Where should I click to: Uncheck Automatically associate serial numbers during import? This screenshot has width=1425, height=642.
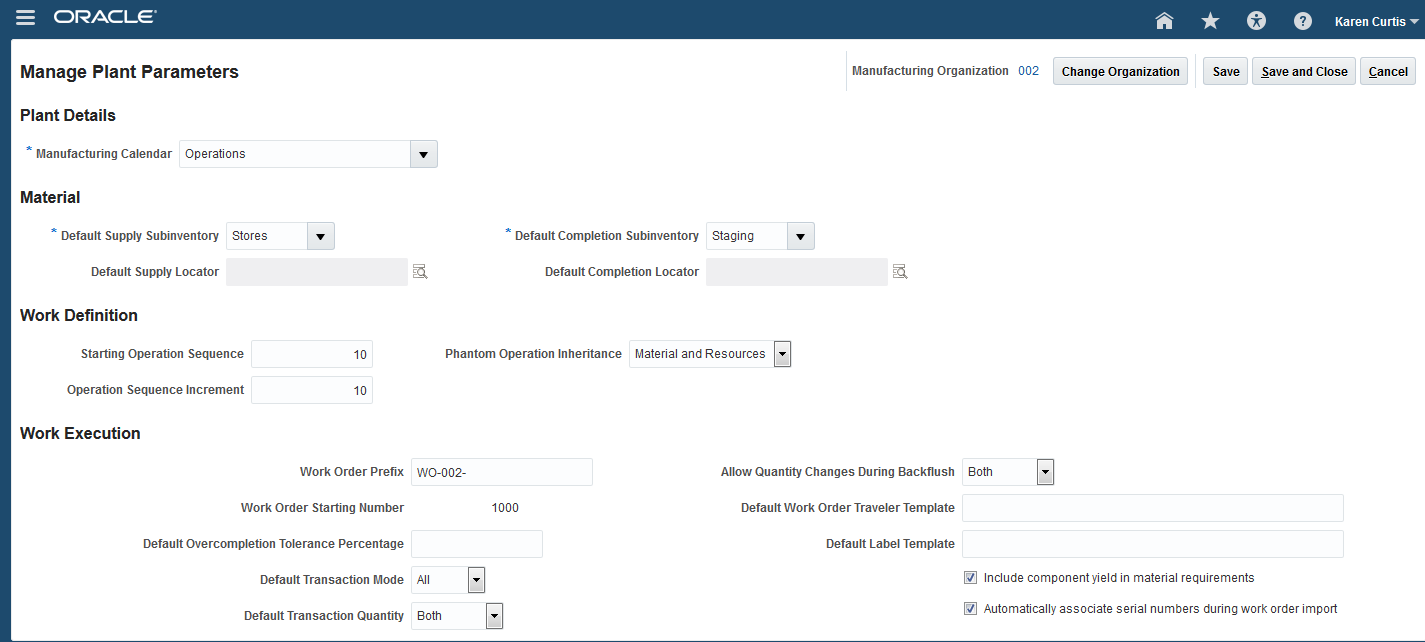click(970, 608)
